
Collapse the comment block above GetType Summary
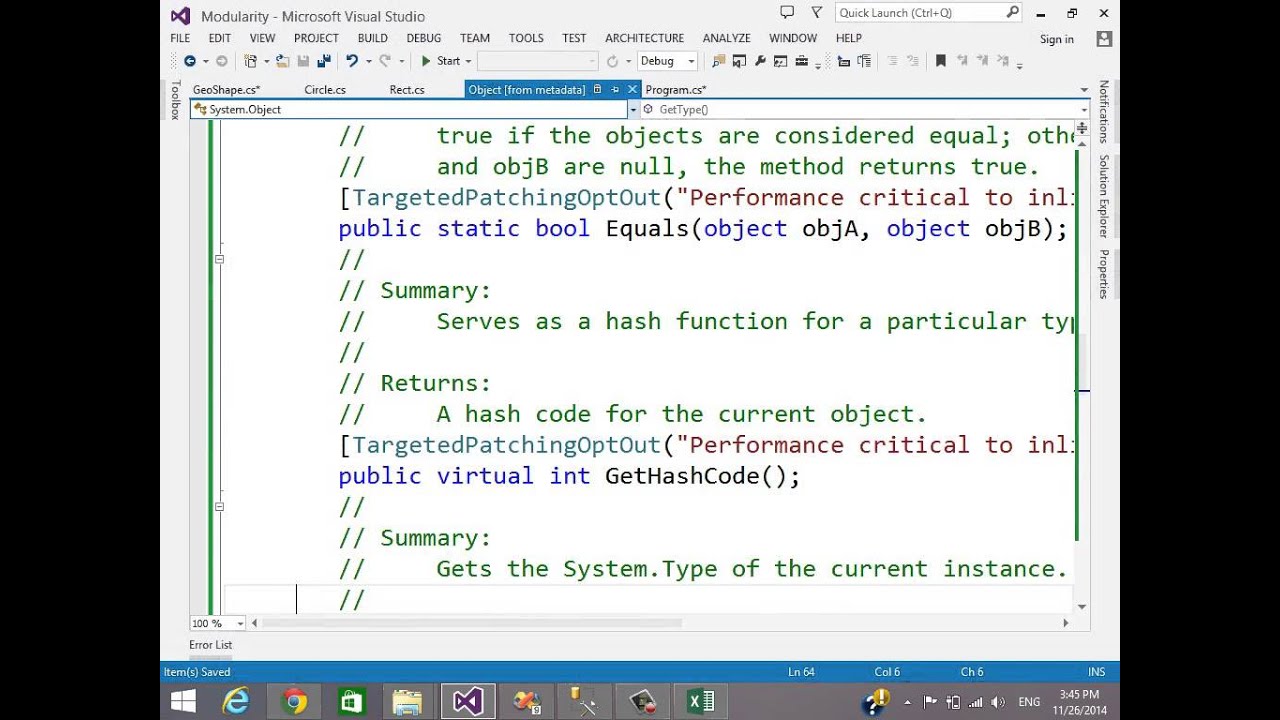click(x=219, y=506)
